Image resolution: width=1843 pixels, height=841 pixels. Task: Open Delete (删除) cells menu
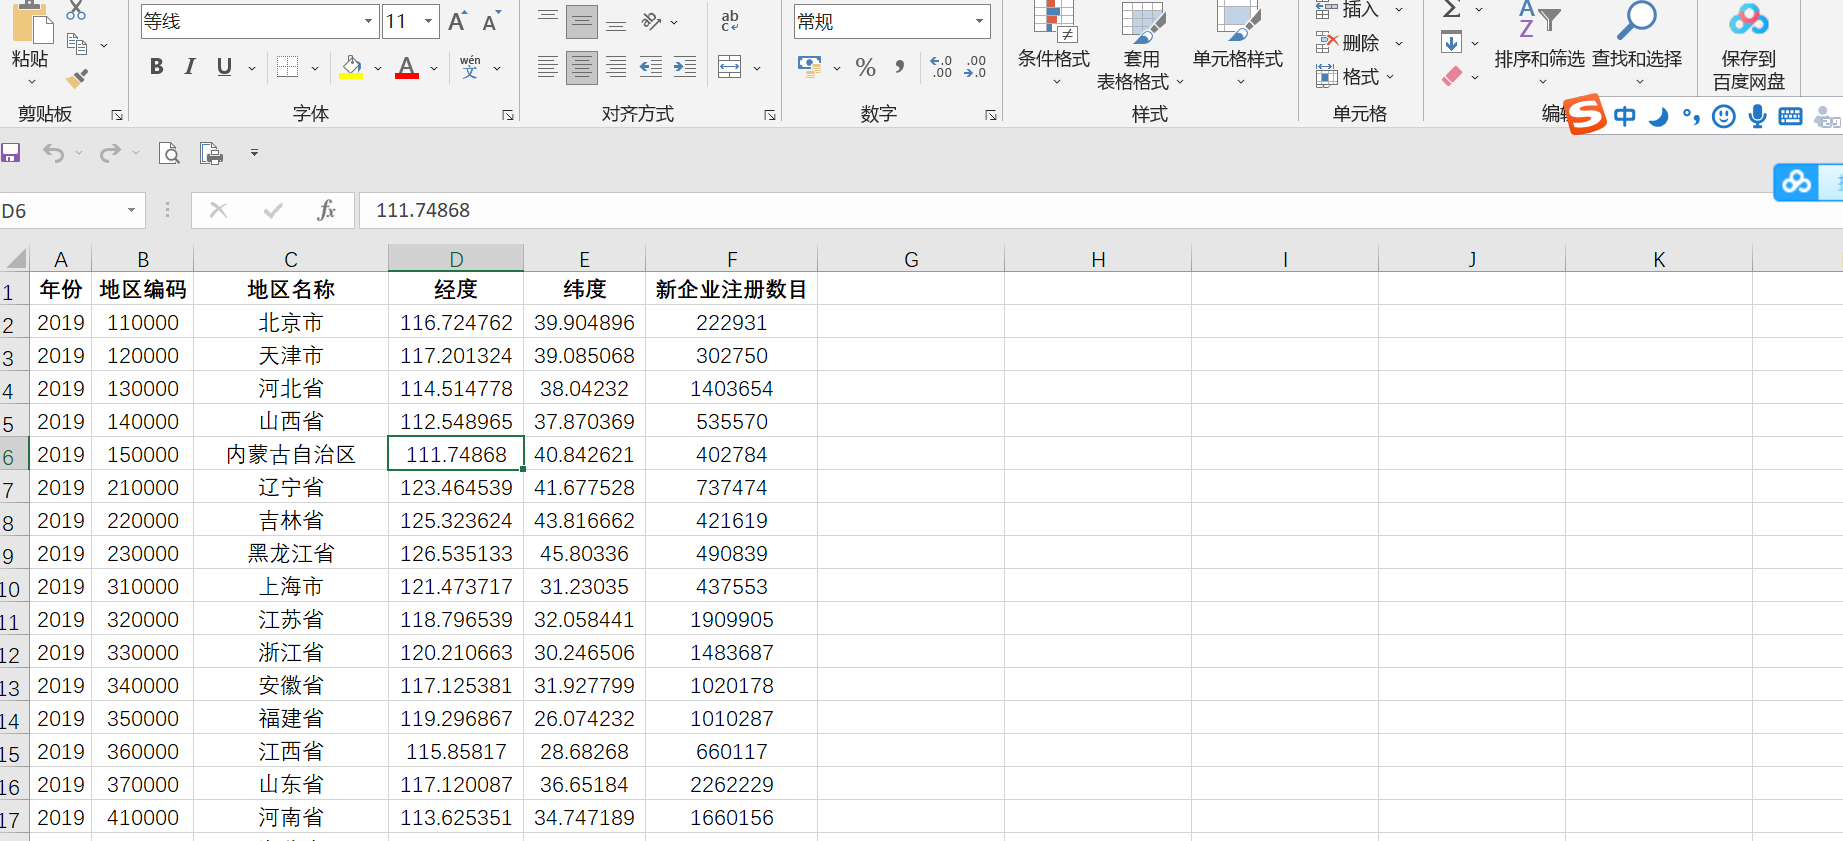point(1360,43)
